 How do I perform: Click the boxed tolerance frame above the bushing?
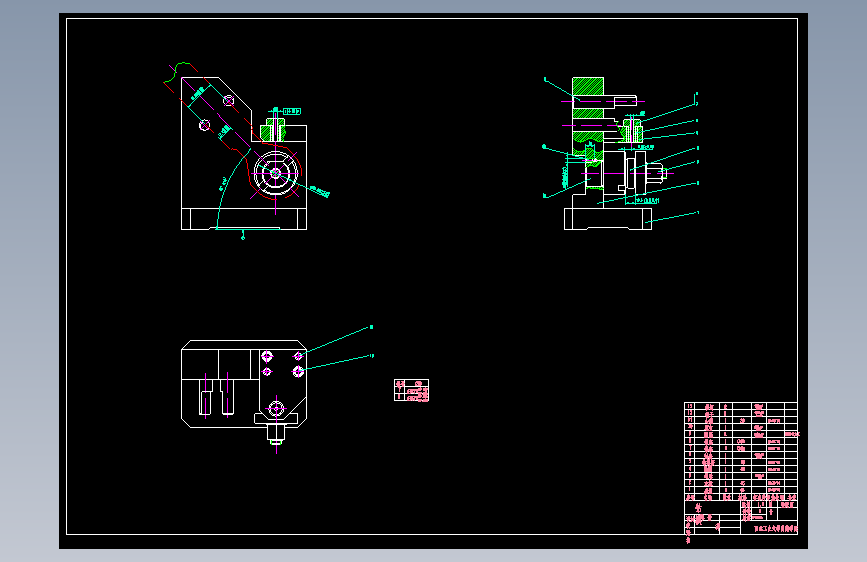click(x=292, y=112)
